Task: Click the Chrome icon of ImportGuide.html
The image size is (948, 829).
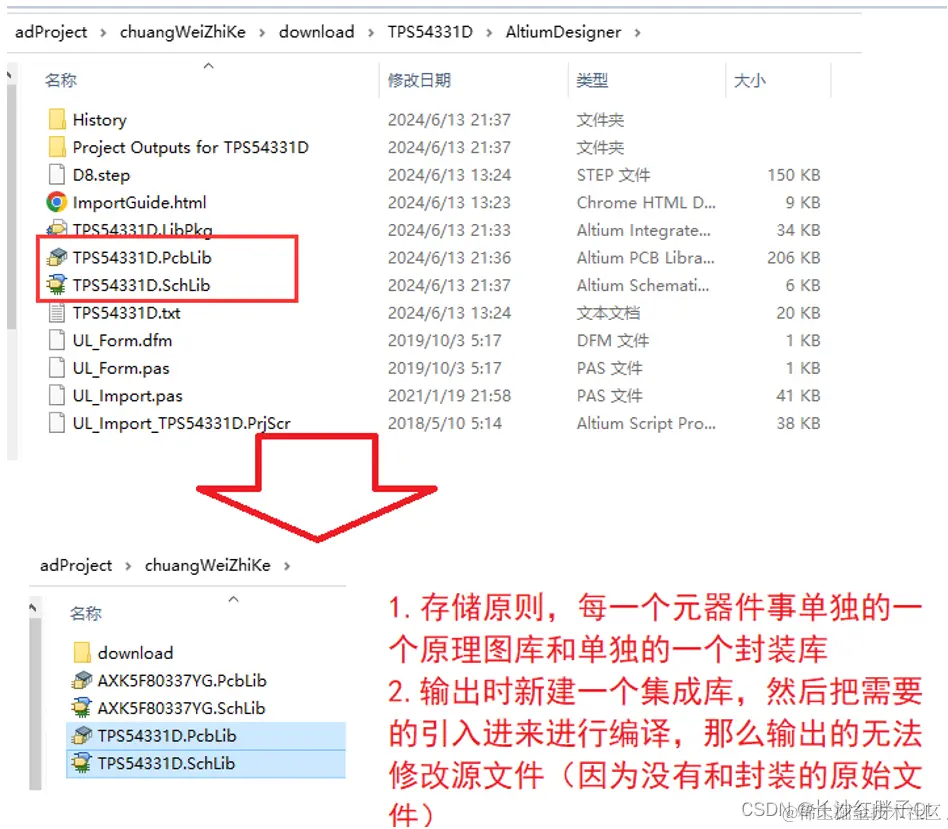Action: (56, 202)
